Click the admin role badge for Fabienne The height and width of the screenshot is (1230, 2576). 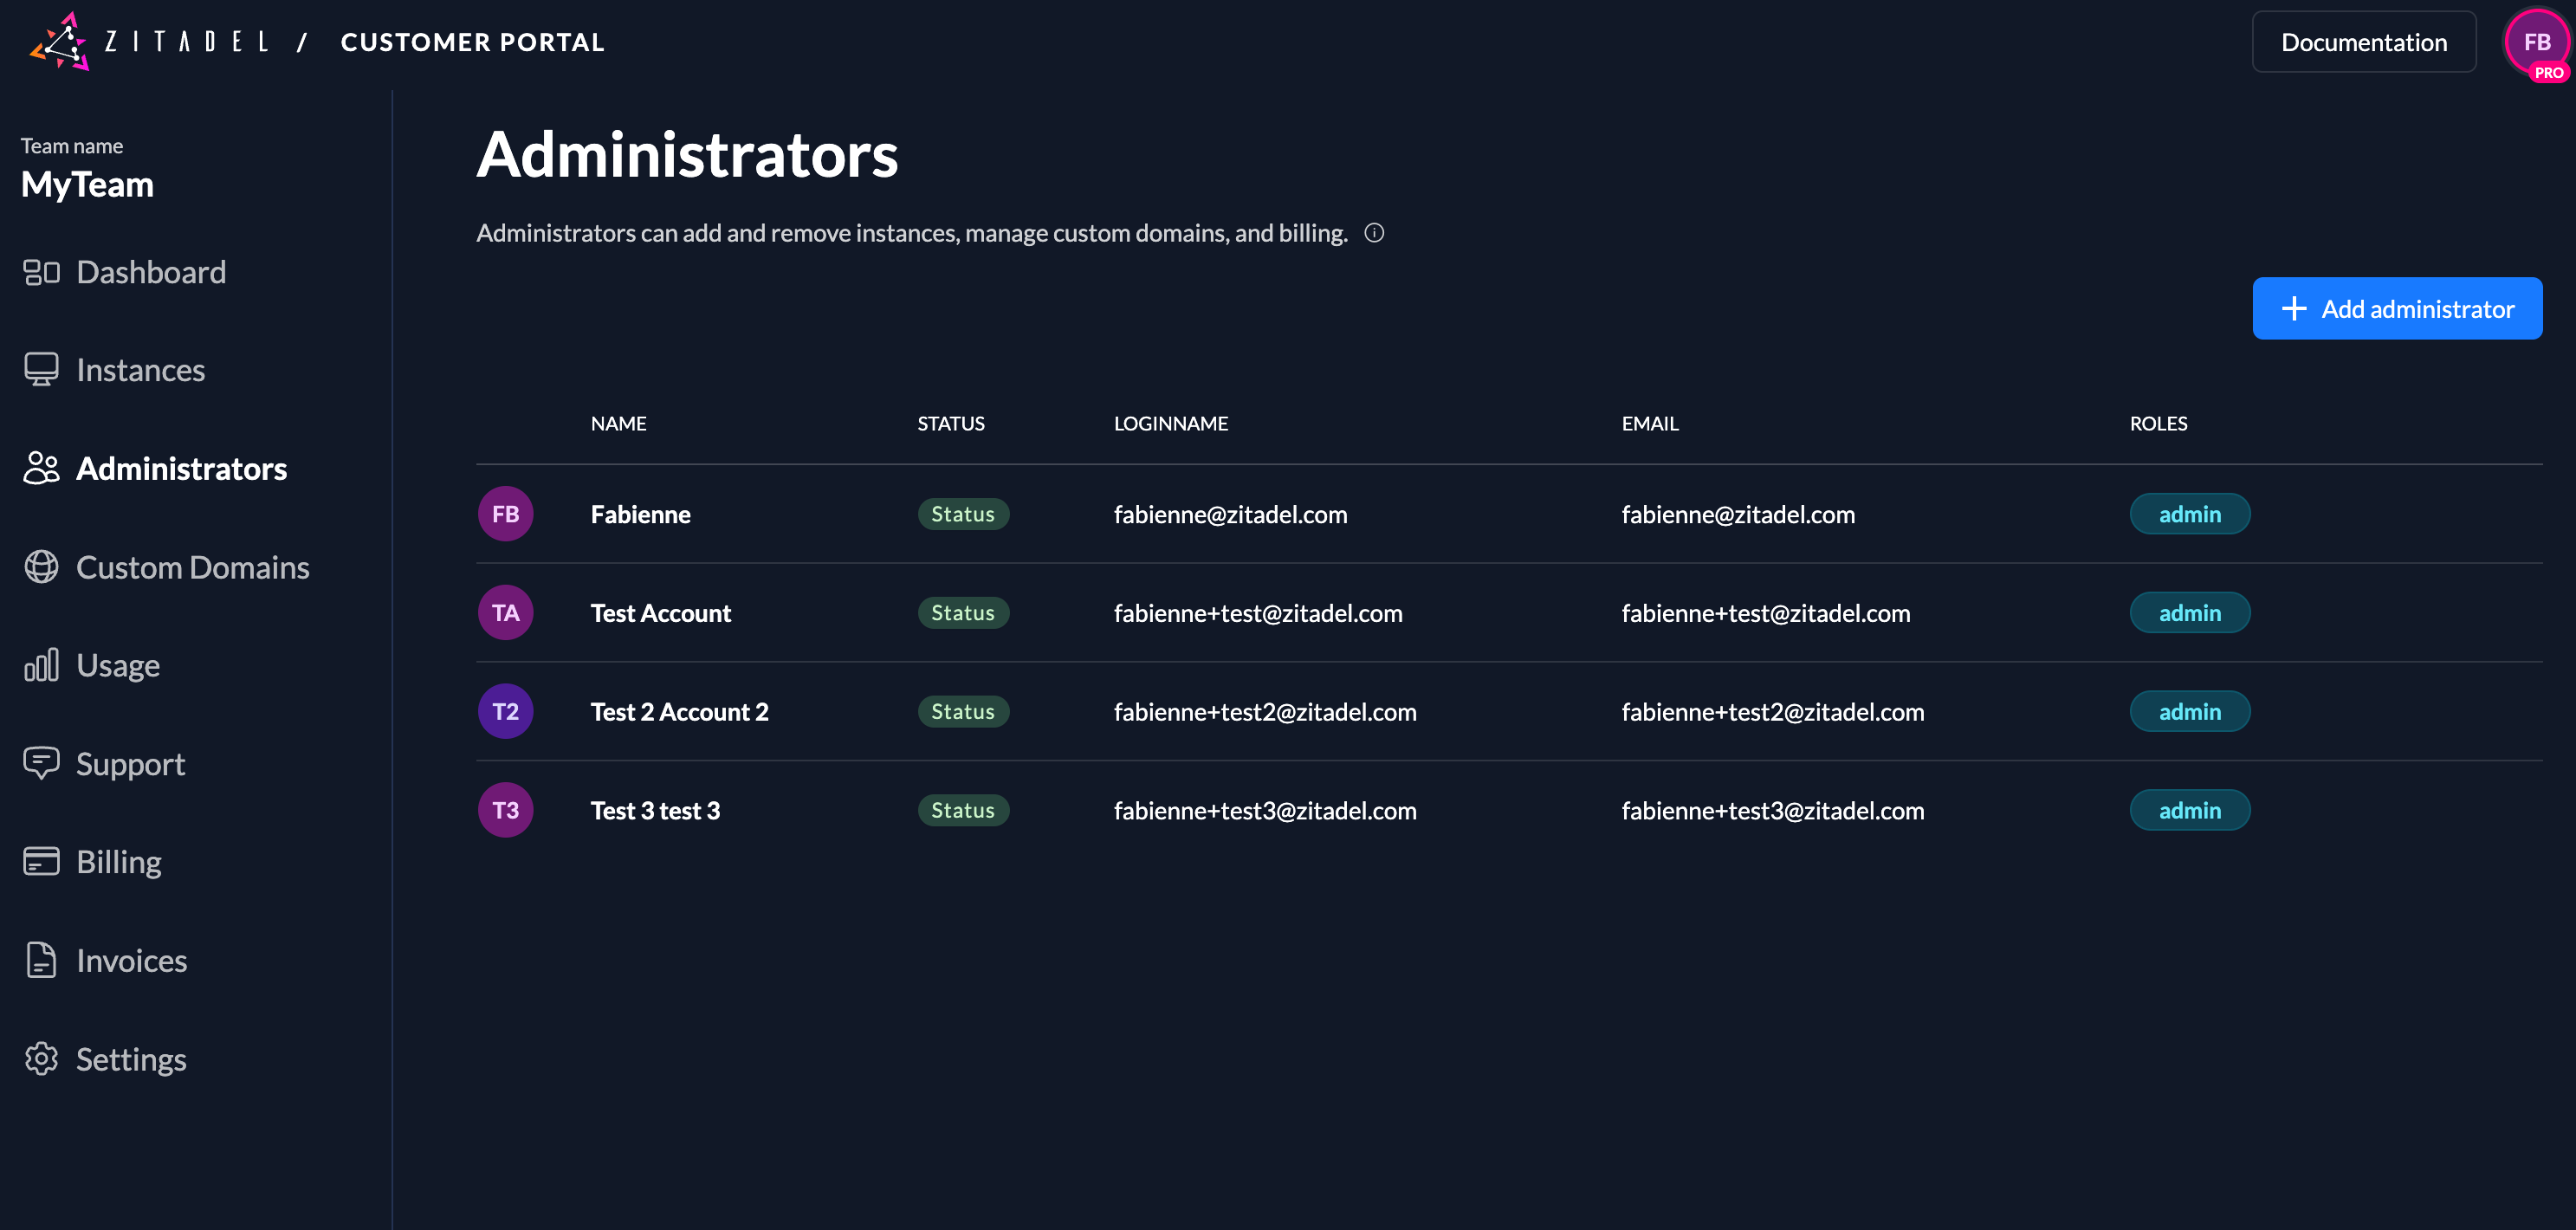click(x=2190, y=513)
